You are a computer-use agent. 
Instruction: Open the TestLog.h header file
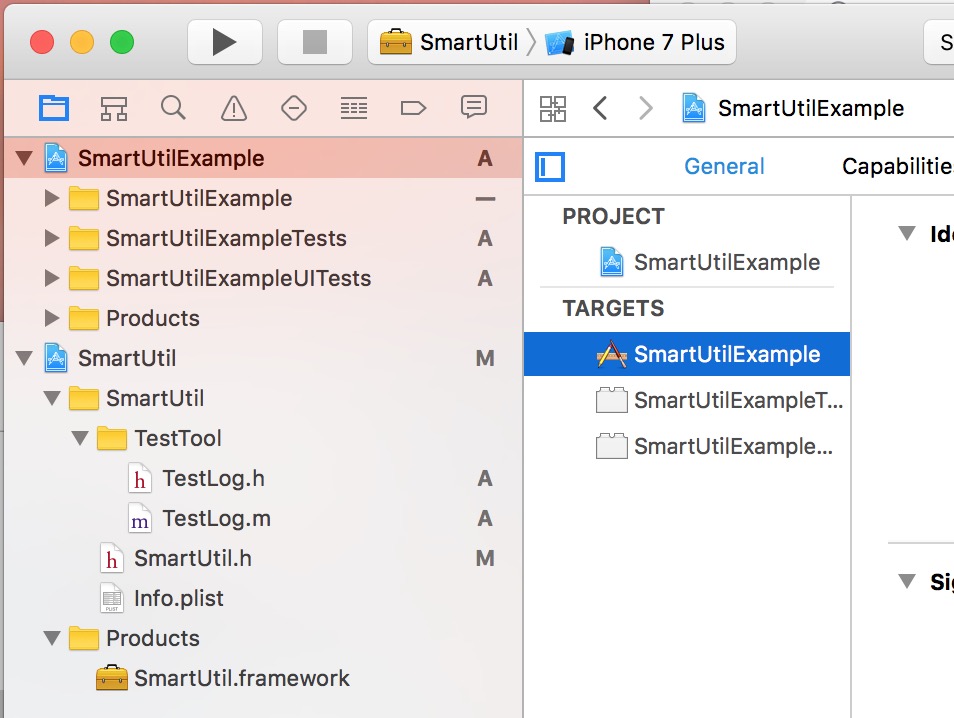[x=213, y=478]
